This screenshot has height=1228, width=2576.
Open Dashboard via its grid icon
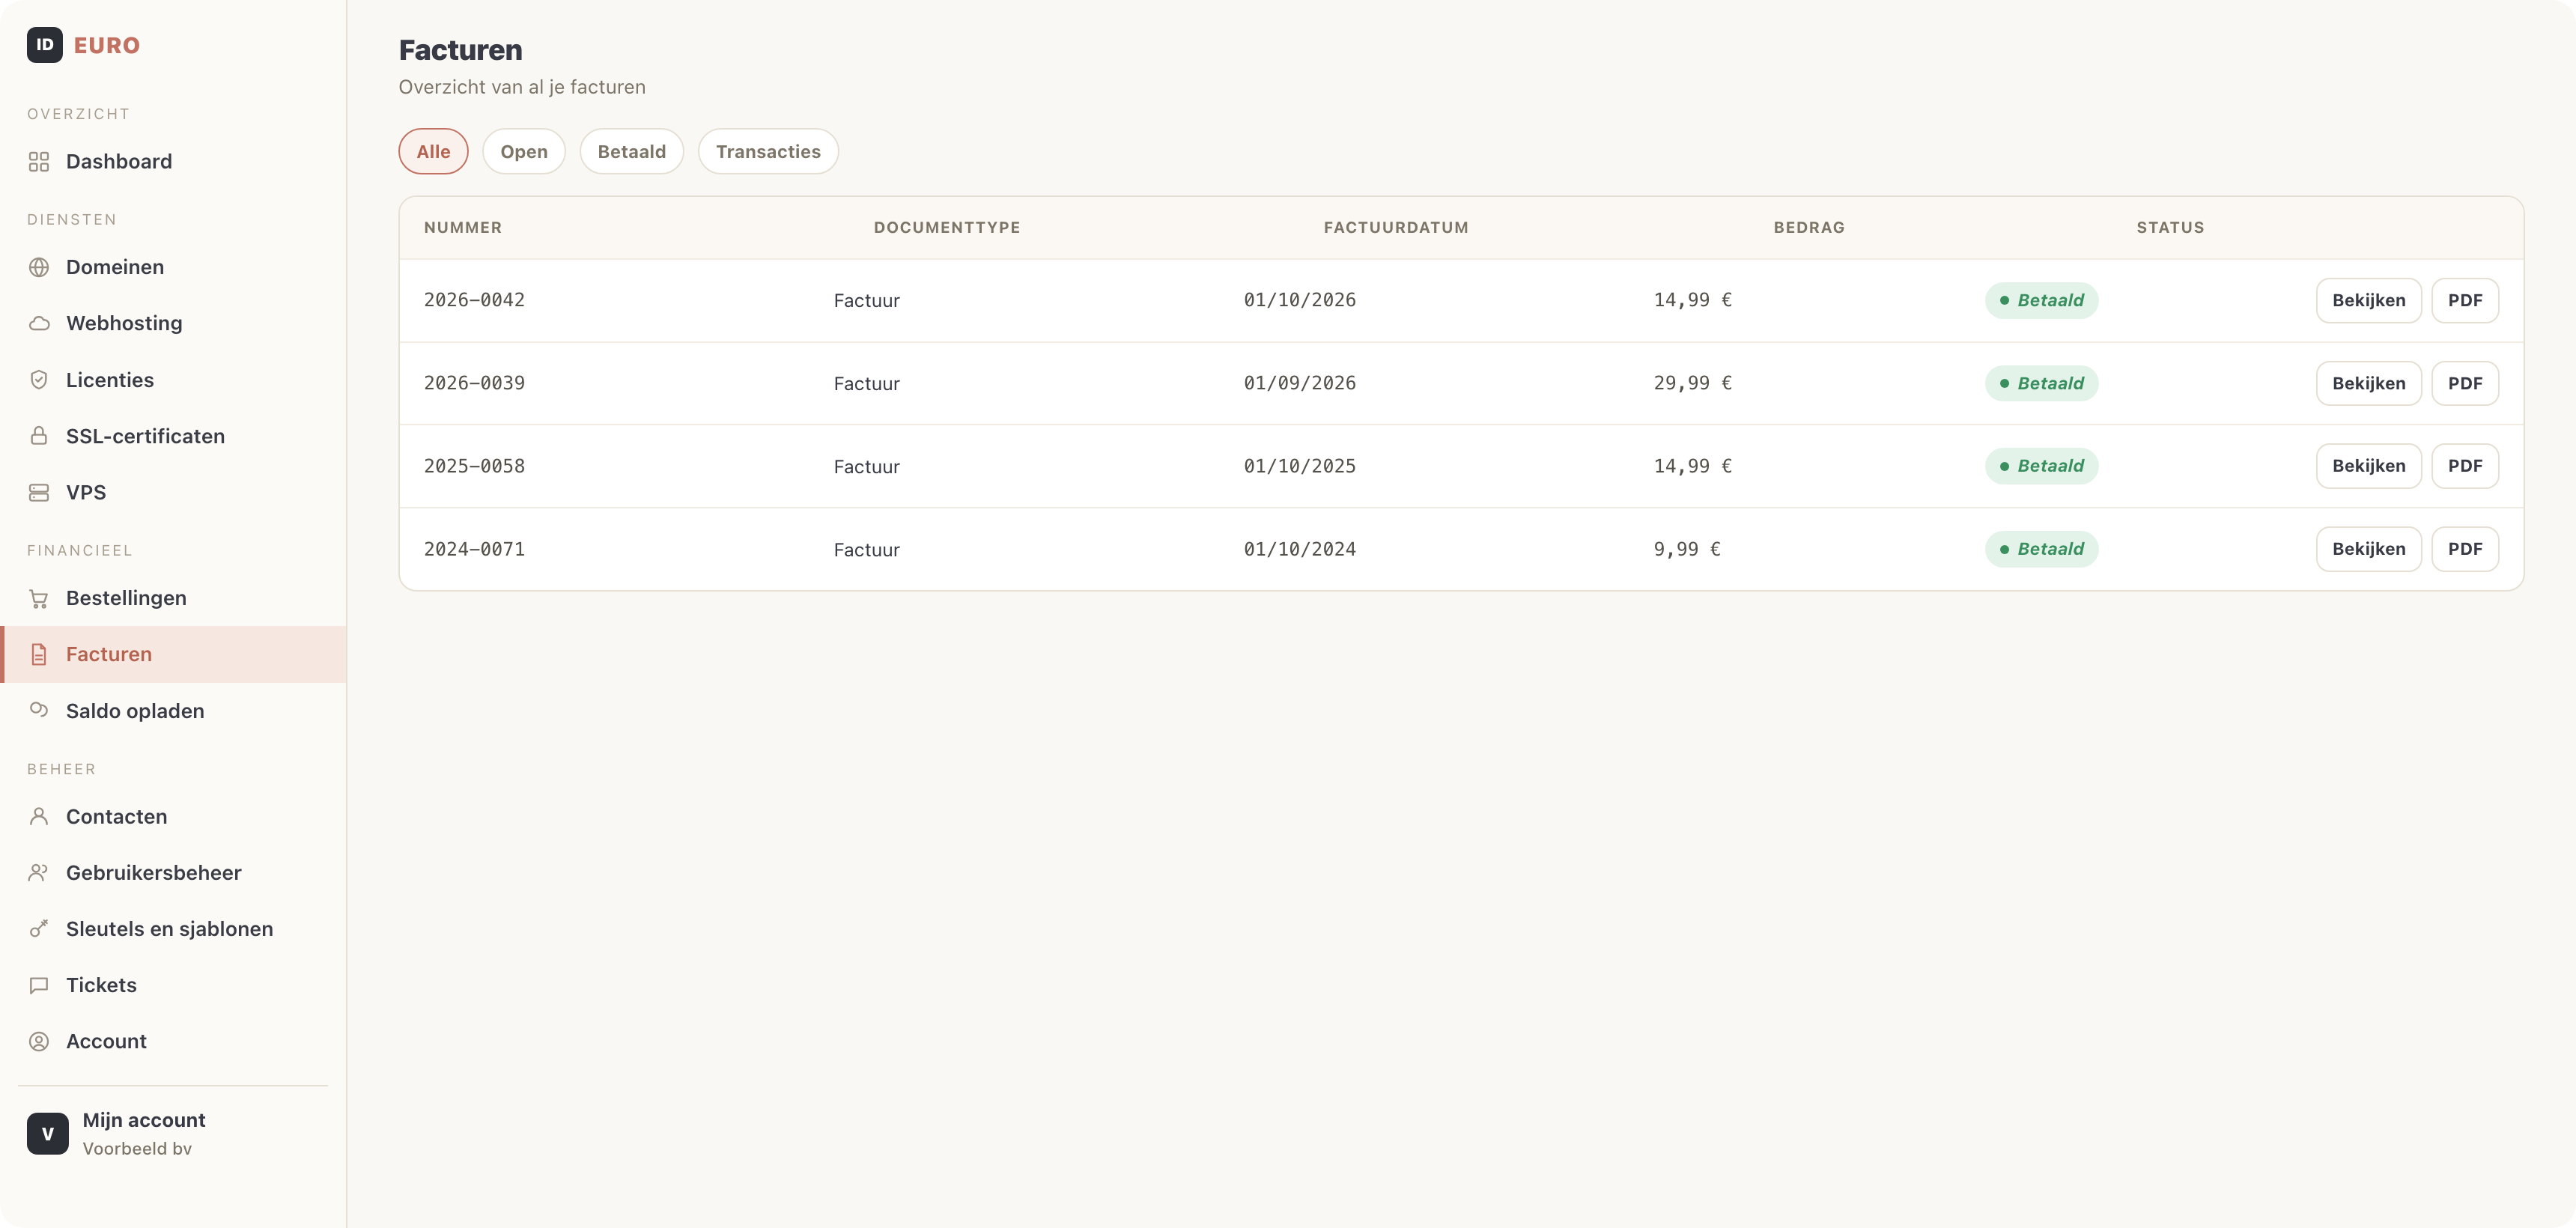[x=39, y=161]
